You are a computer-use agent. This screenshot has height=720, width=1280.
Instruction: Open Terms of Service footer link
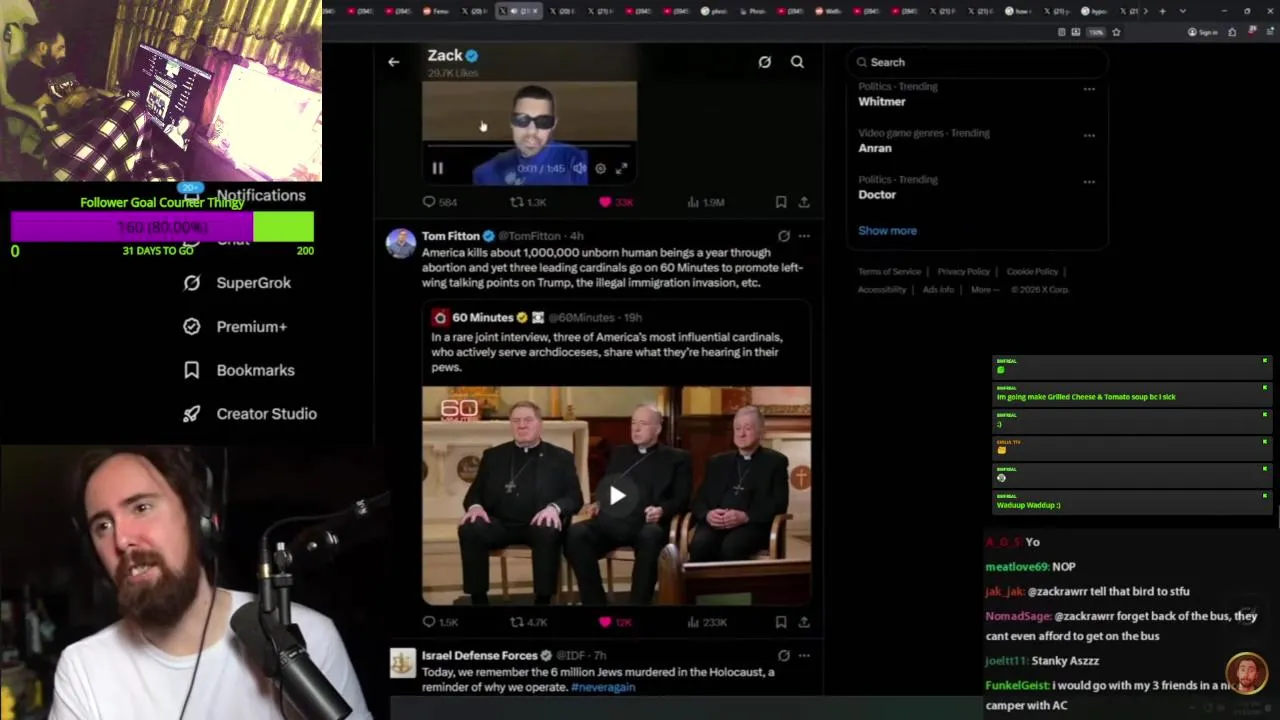tap(889, 272)
